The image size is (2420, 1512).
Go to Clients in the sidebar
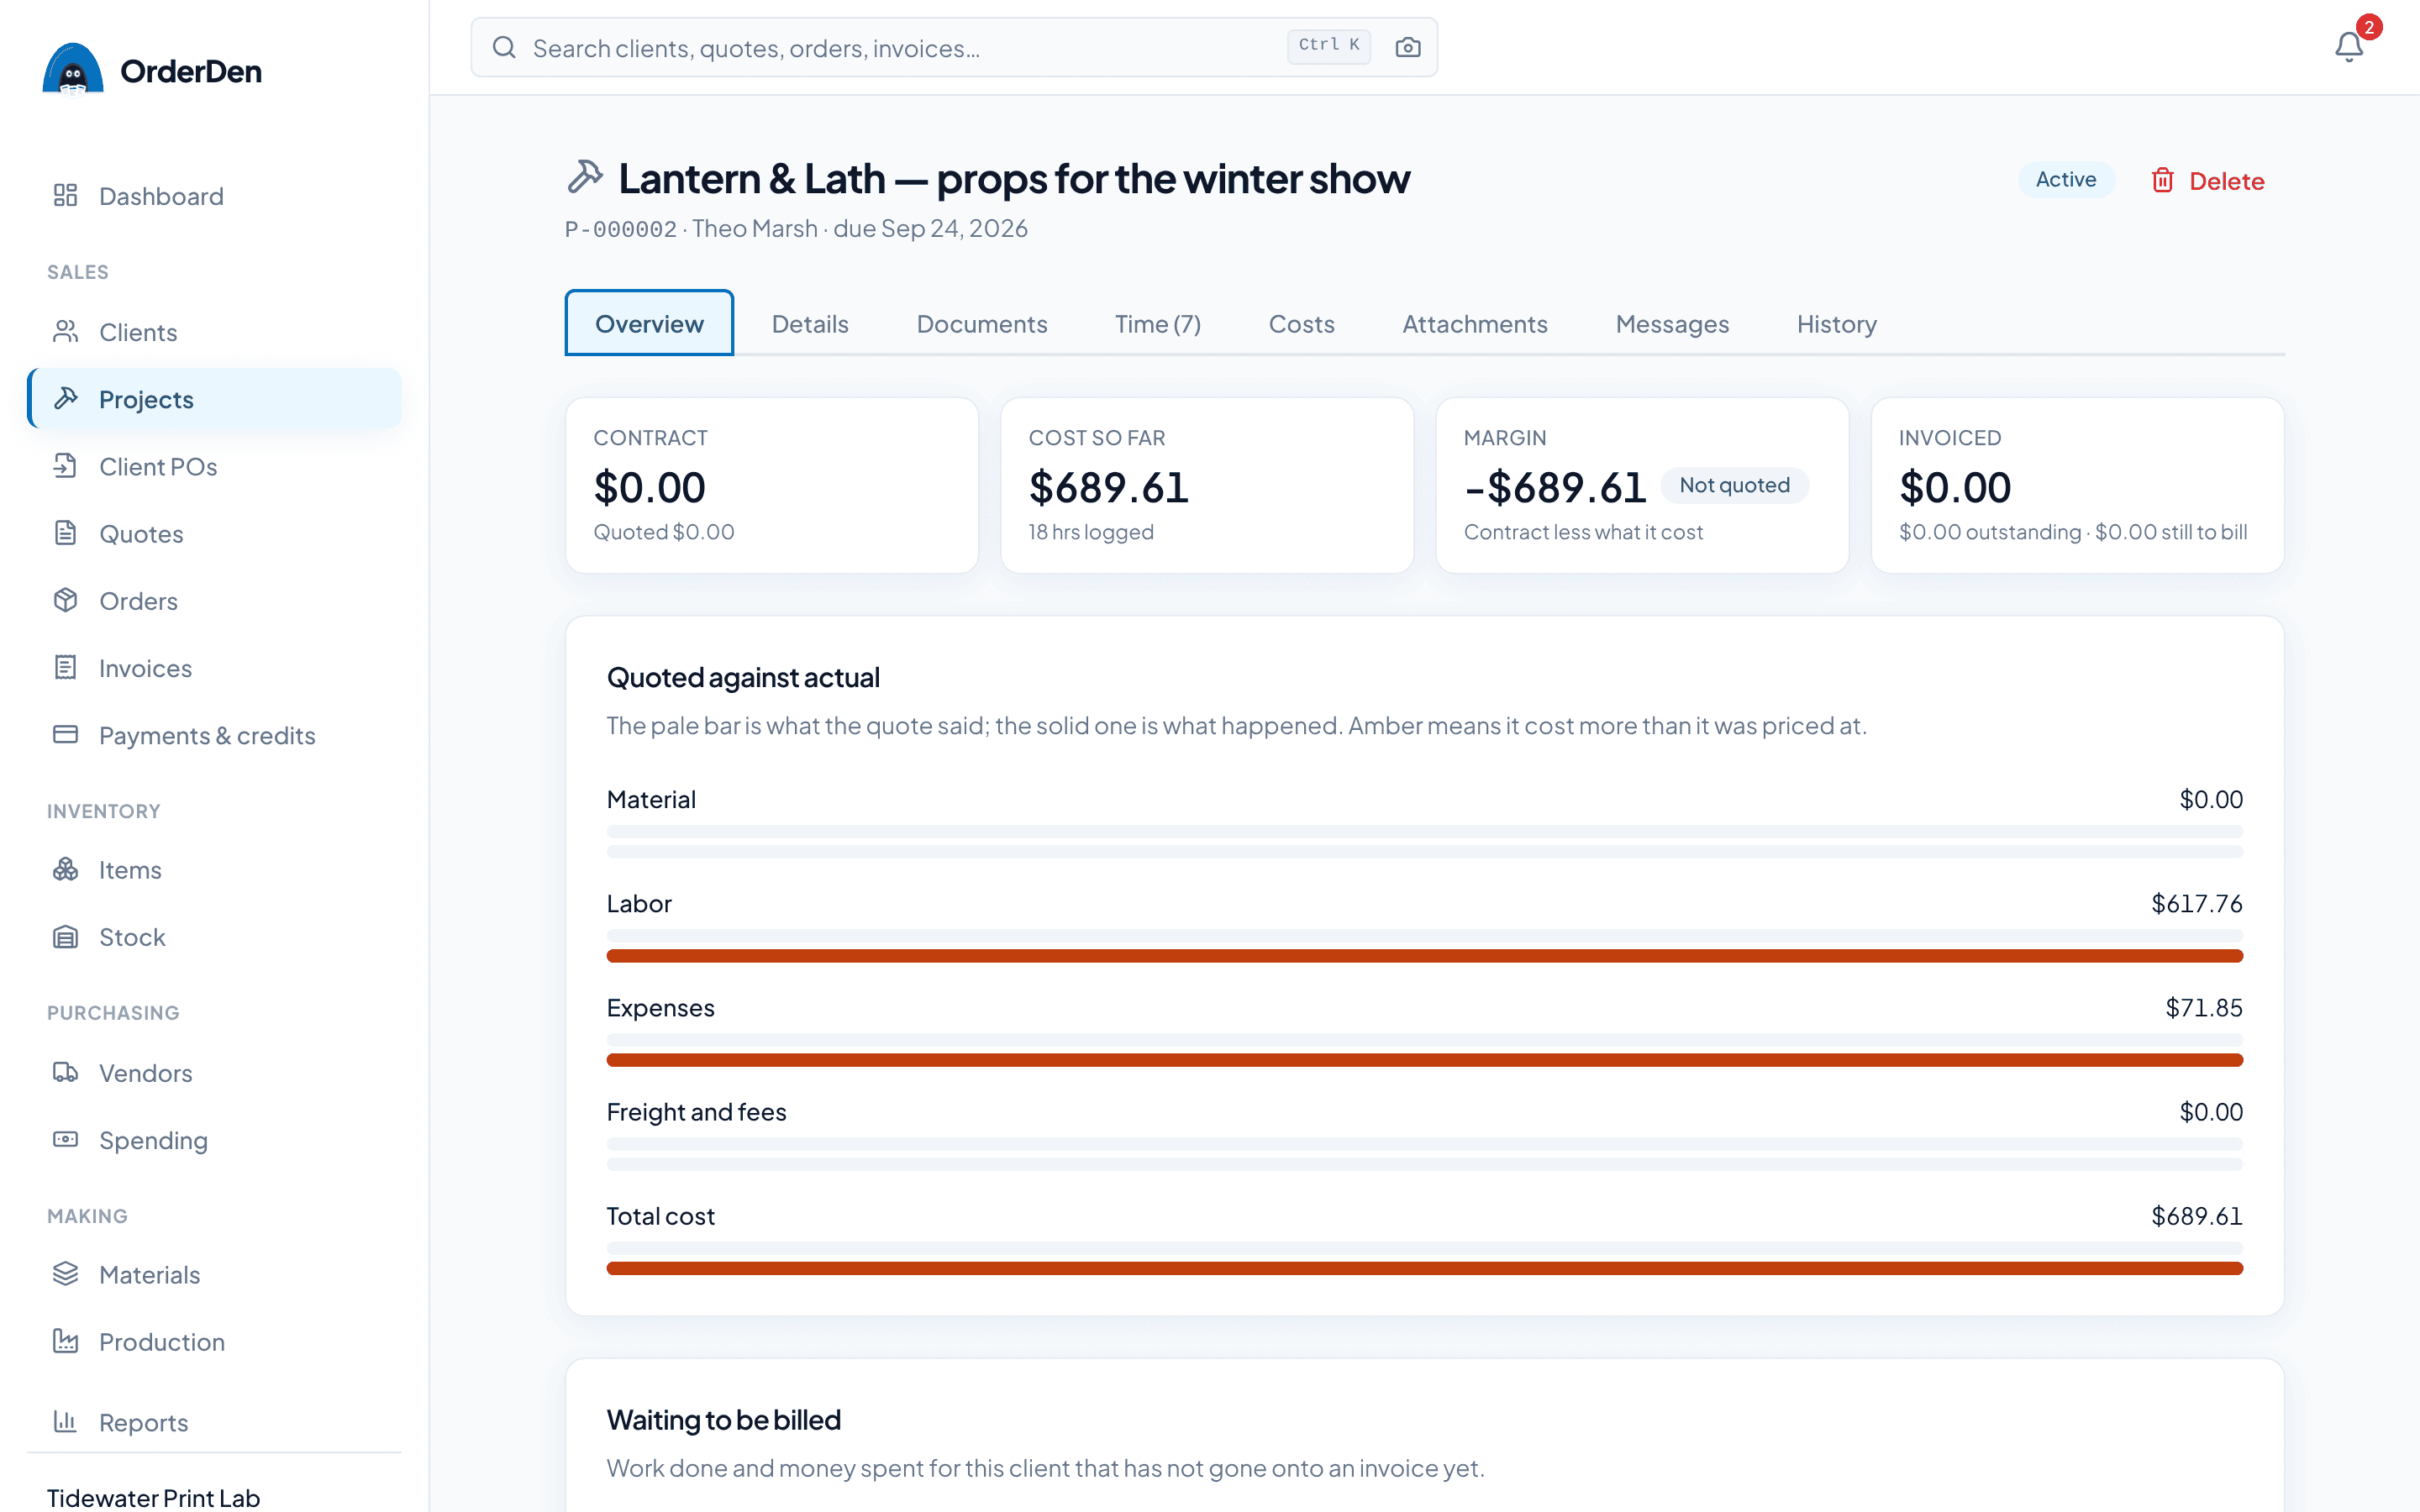(x=214, y=332)
